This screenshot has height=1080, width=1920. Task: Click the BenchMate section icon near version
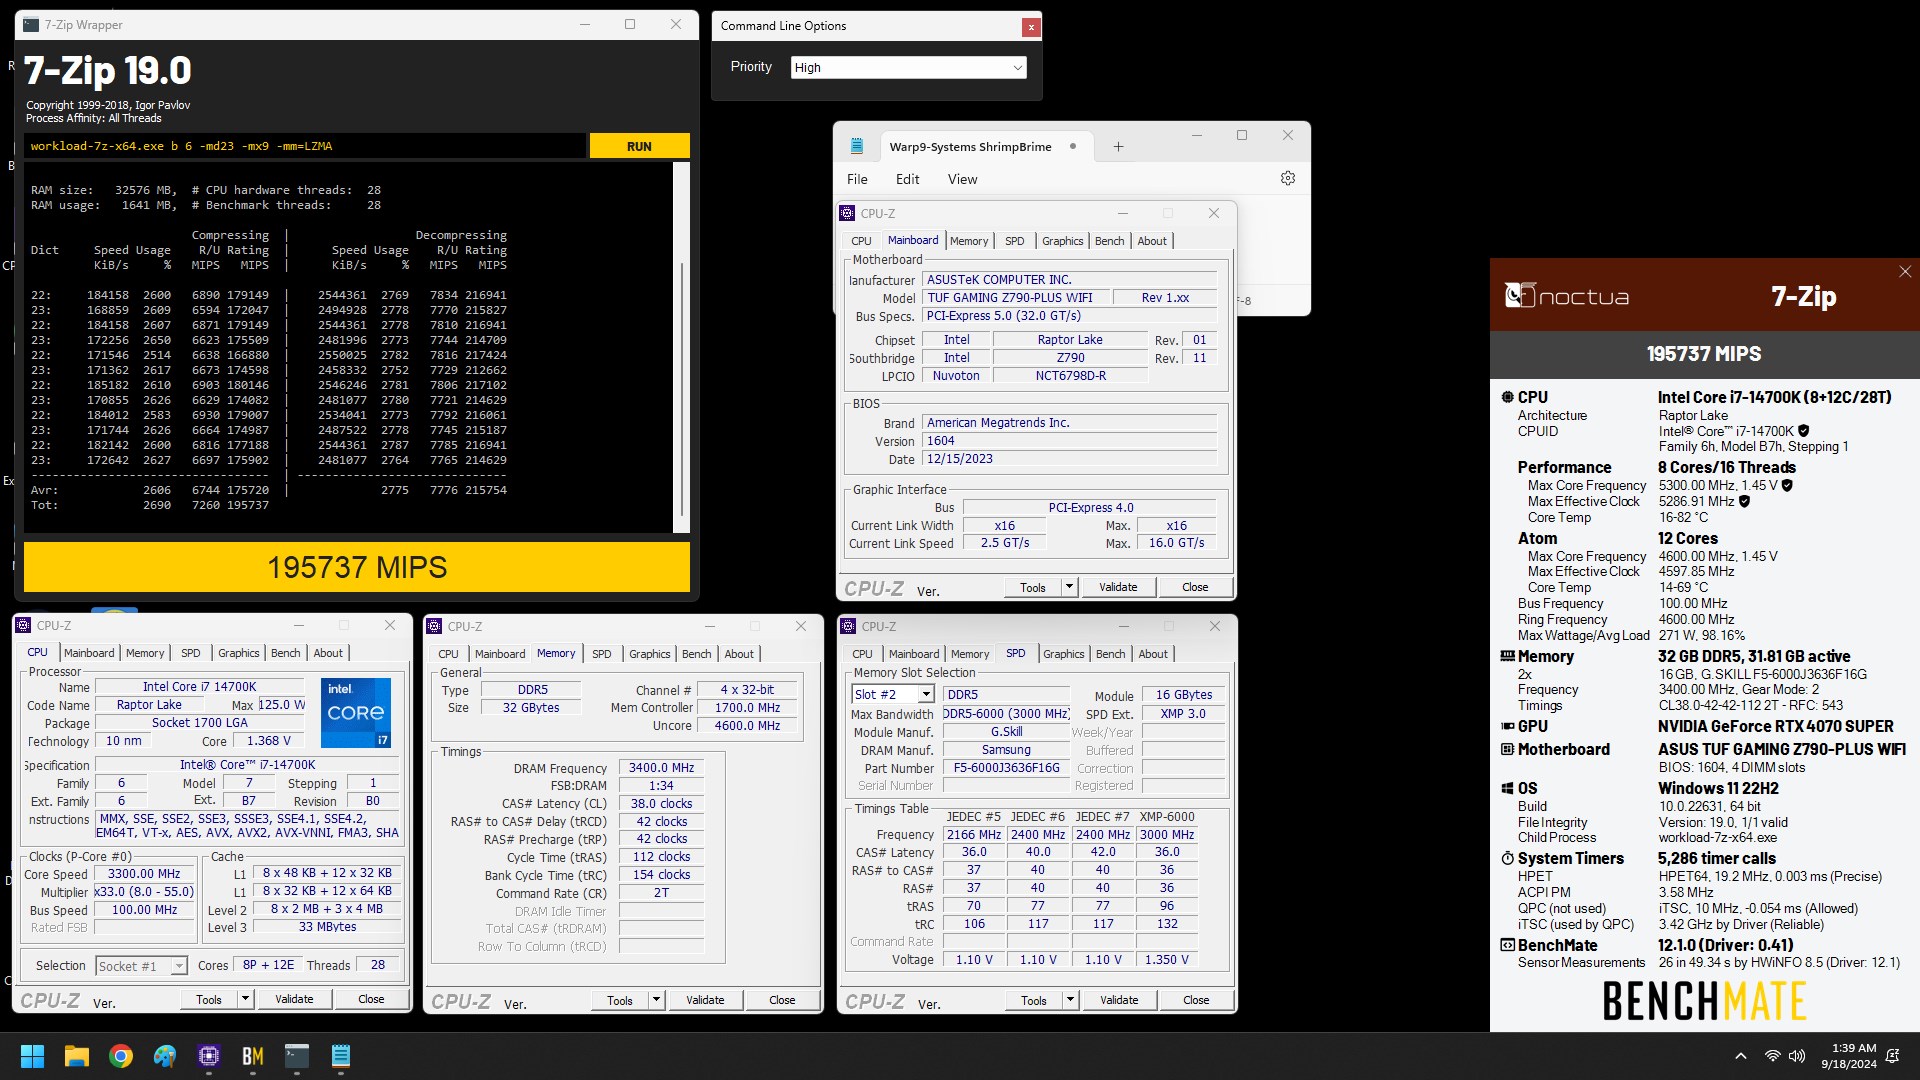point(1507,945)
